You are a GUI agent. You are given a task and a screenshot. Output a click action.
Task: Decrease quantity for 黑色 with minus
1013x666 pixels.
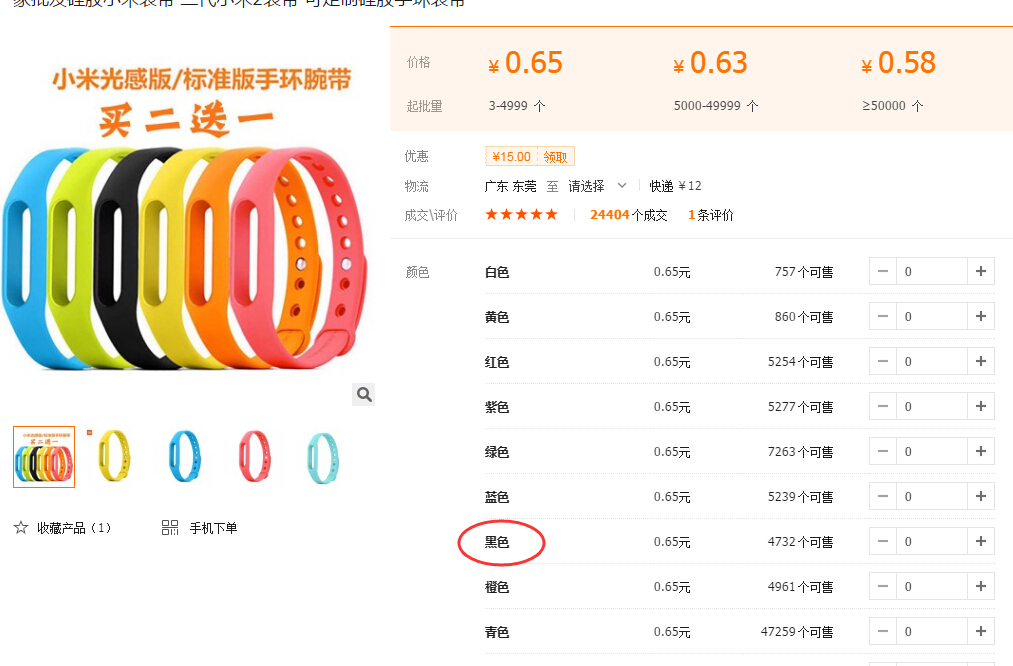pos(882,541)
